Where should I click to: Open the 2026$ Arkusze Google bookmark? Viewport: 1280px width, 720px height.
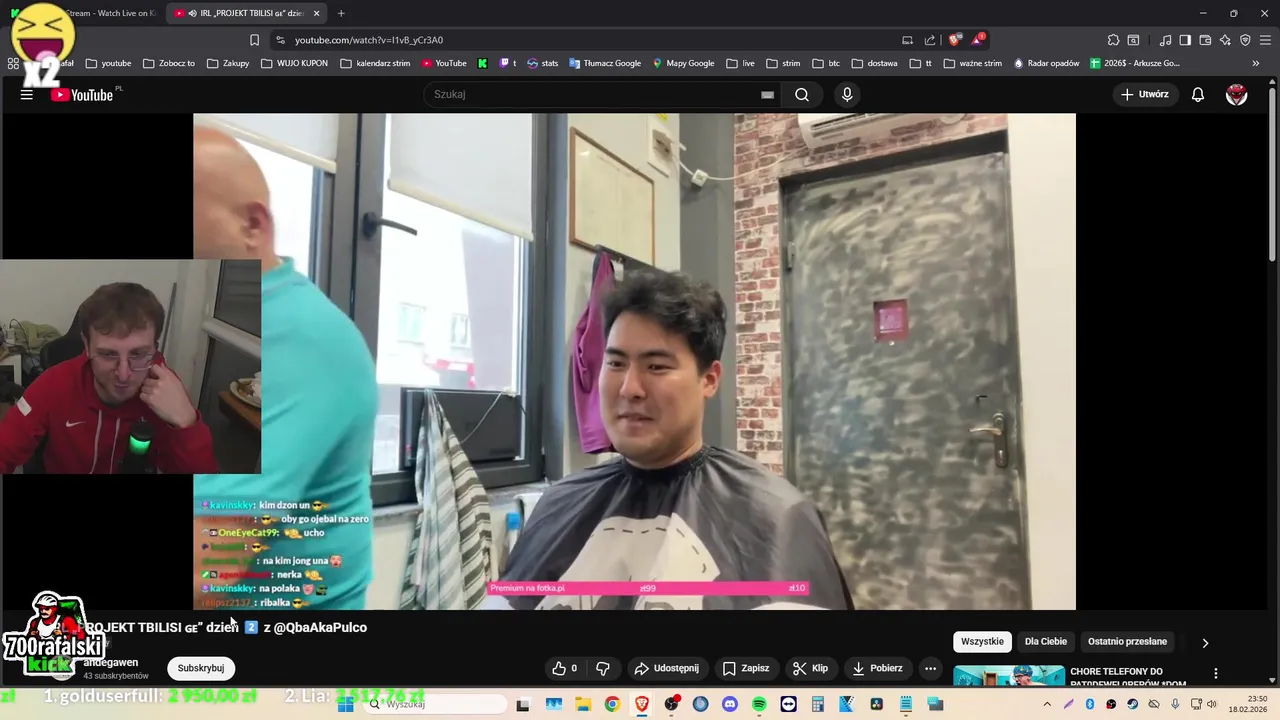coord(1135,63)
